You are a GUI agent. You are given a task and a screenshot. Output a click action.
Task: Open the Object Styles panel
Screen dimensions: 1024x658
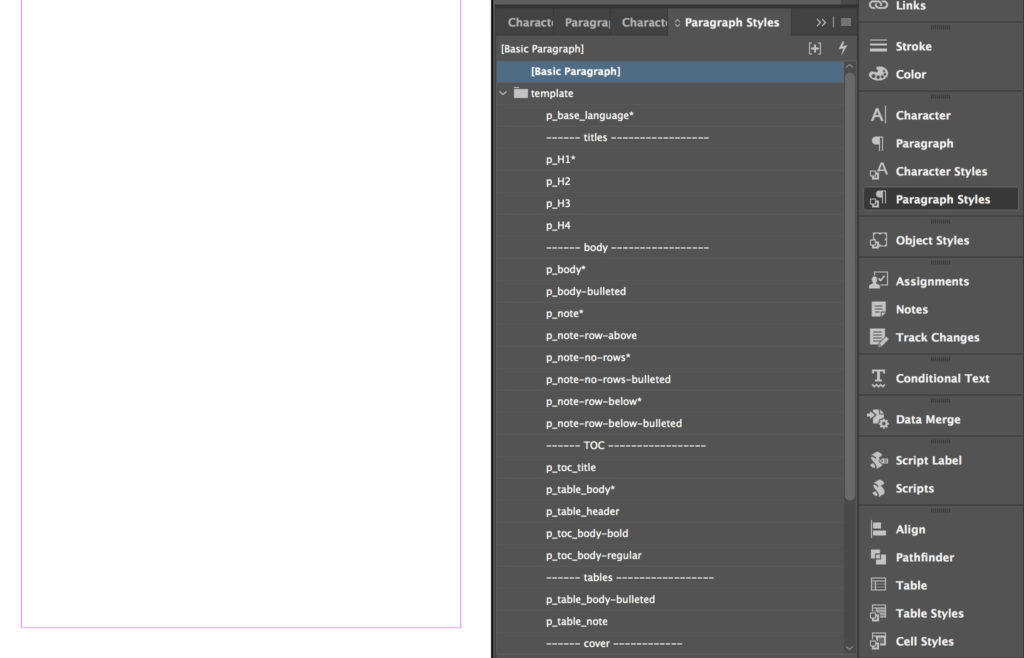pyautogui.click(x=923, y=240)
